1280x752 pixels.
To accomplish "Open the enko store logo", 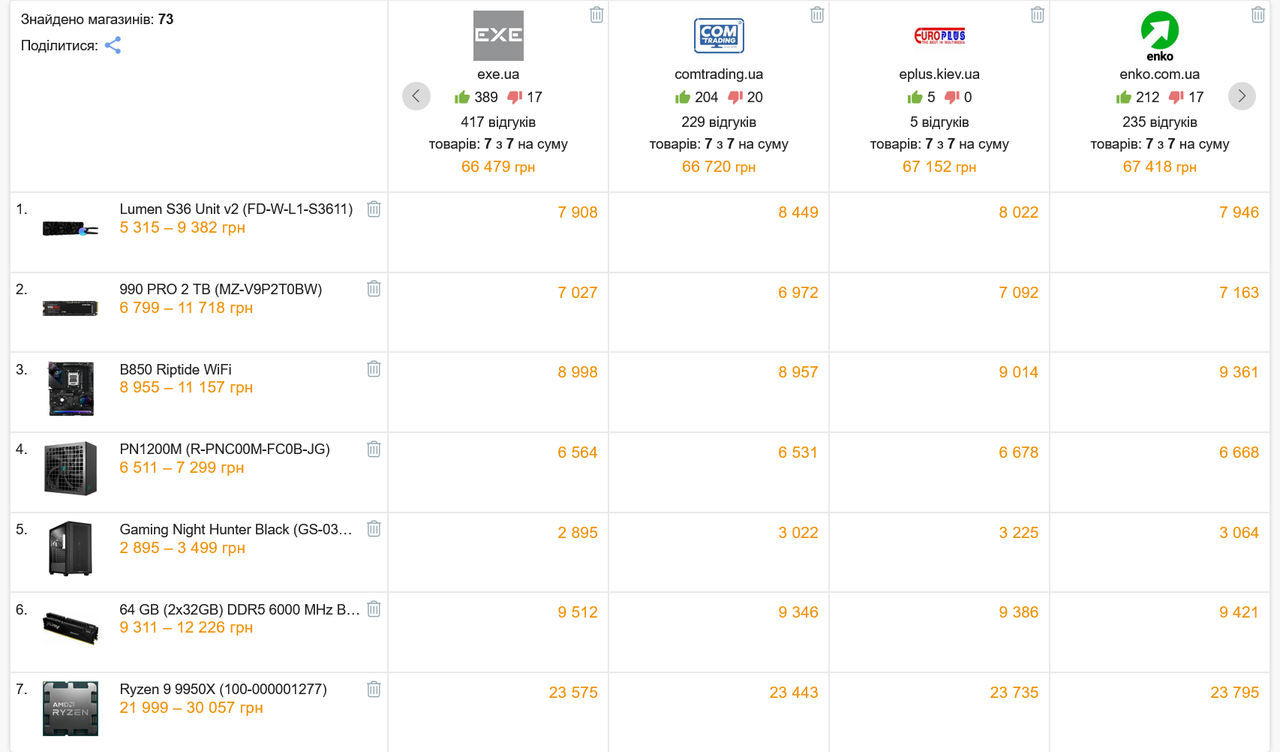I will (1160, 36).
